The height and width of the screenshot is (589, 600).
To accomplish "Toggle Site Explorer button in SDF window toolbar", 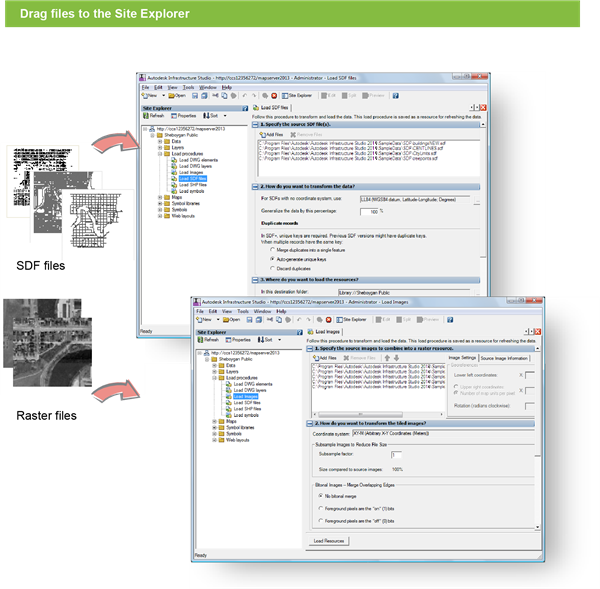I will [x=297, y=96].
